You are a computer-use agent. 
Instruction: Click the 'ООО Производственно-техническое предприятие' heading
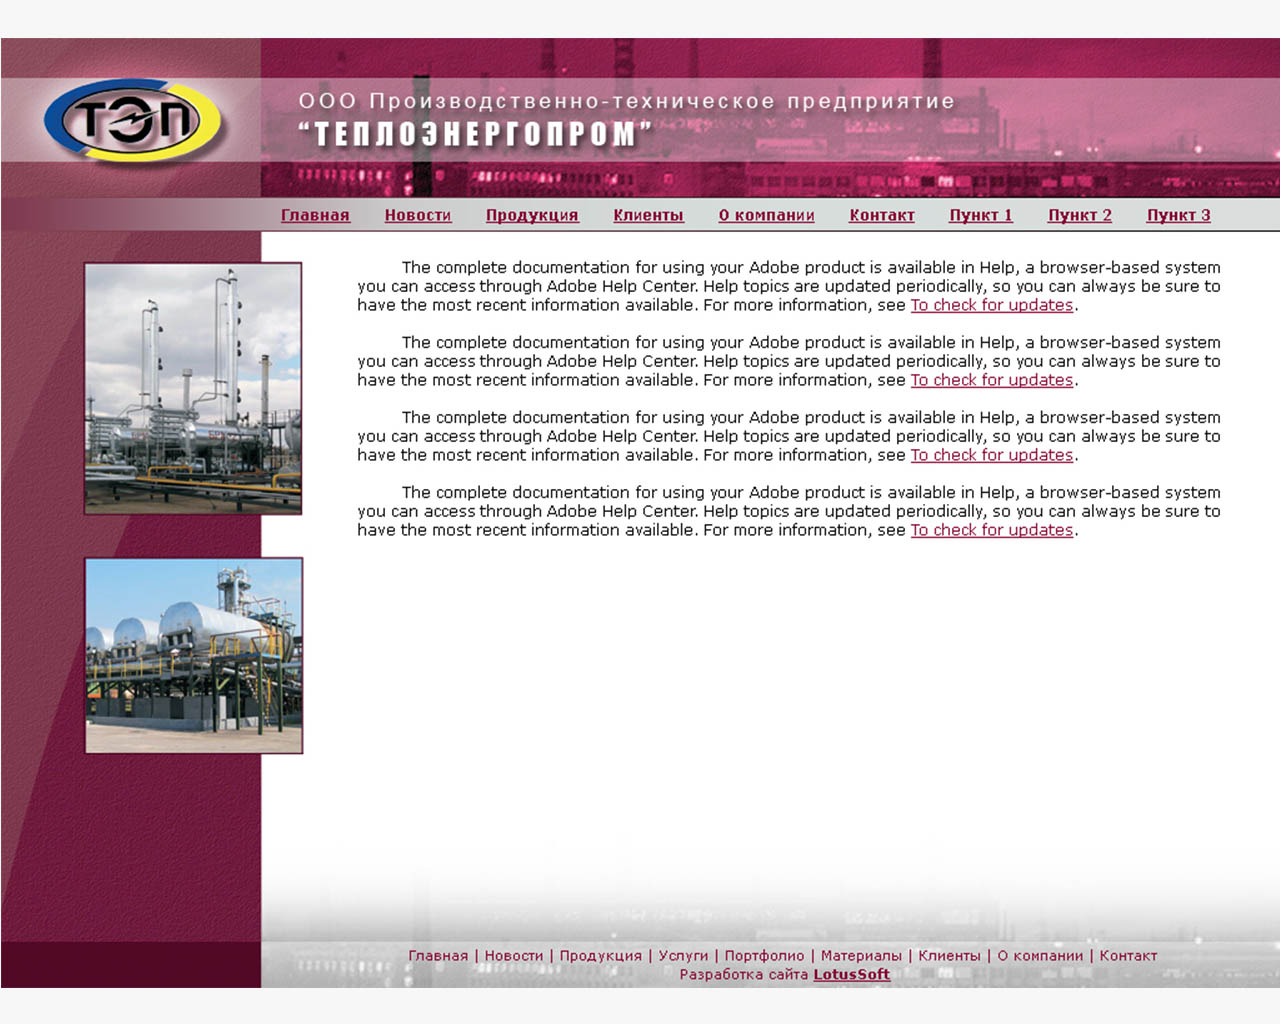[x=627, y=101]
